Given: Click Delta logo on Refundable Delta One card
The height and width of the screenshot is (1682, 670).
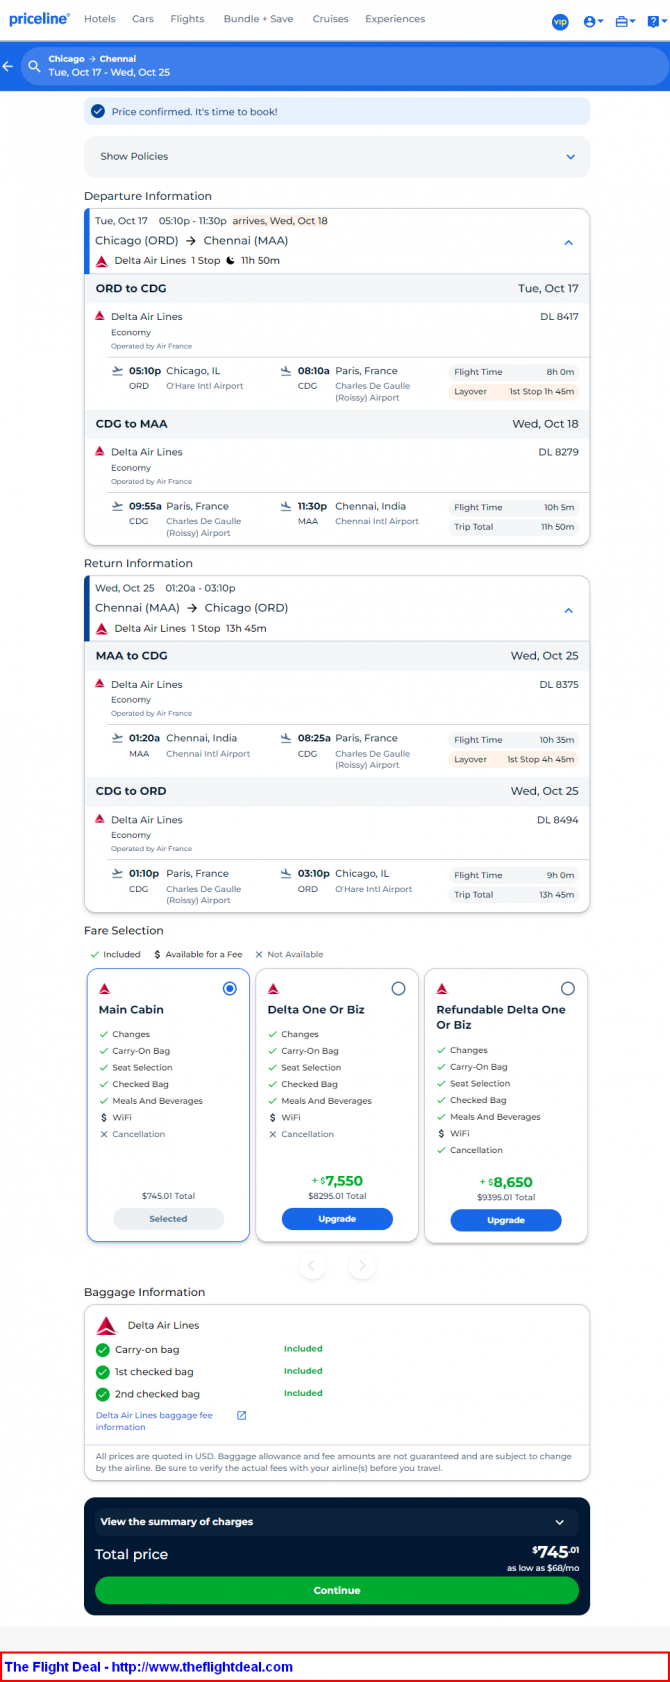Looking at the screenshot, I should click(442, 989).
